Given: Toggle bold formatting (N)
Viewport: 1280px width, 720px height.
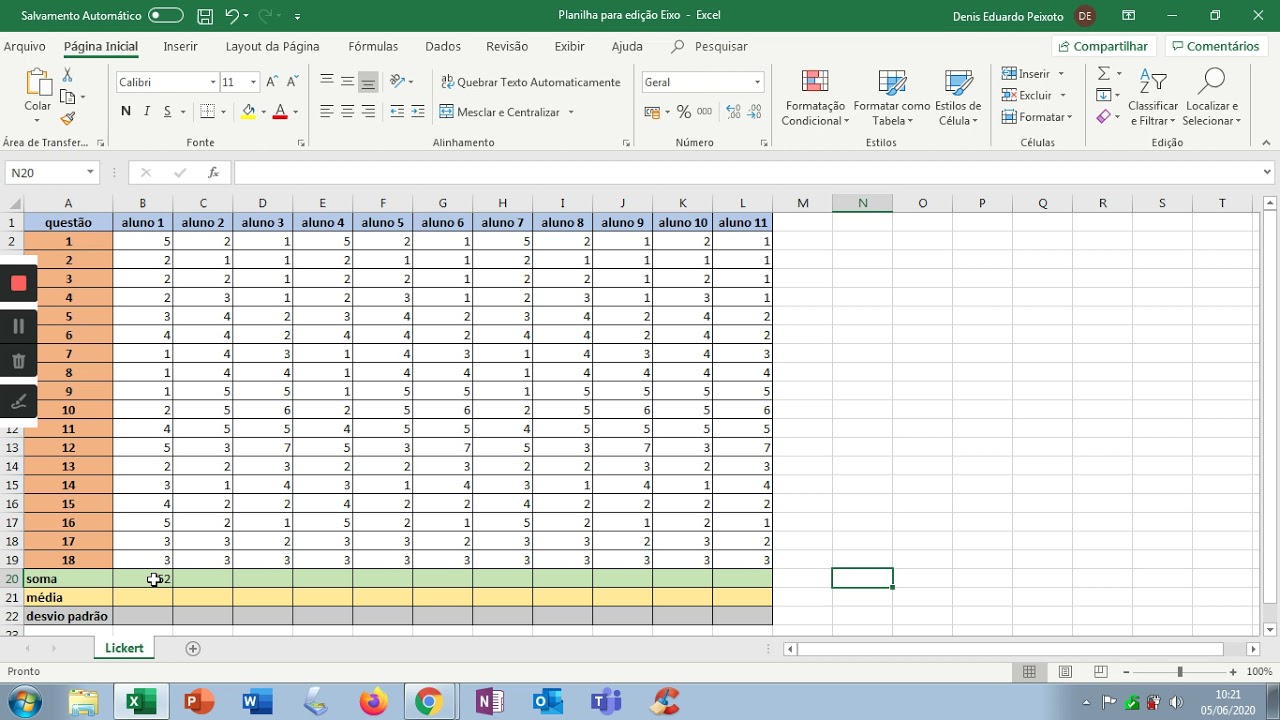Looking at the screenshot, I should pyautogui.click(x=125, y=112).
